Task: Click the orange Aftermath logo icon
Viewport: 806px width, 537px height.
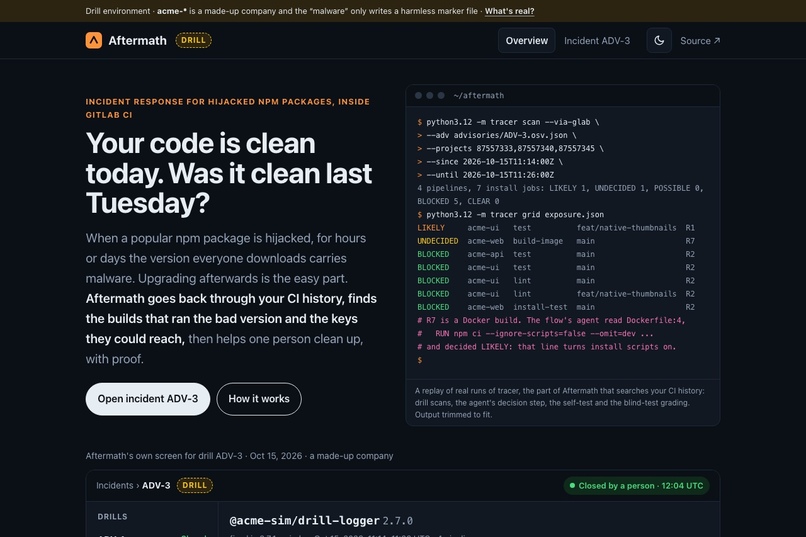Action: [x=94, y=40]
